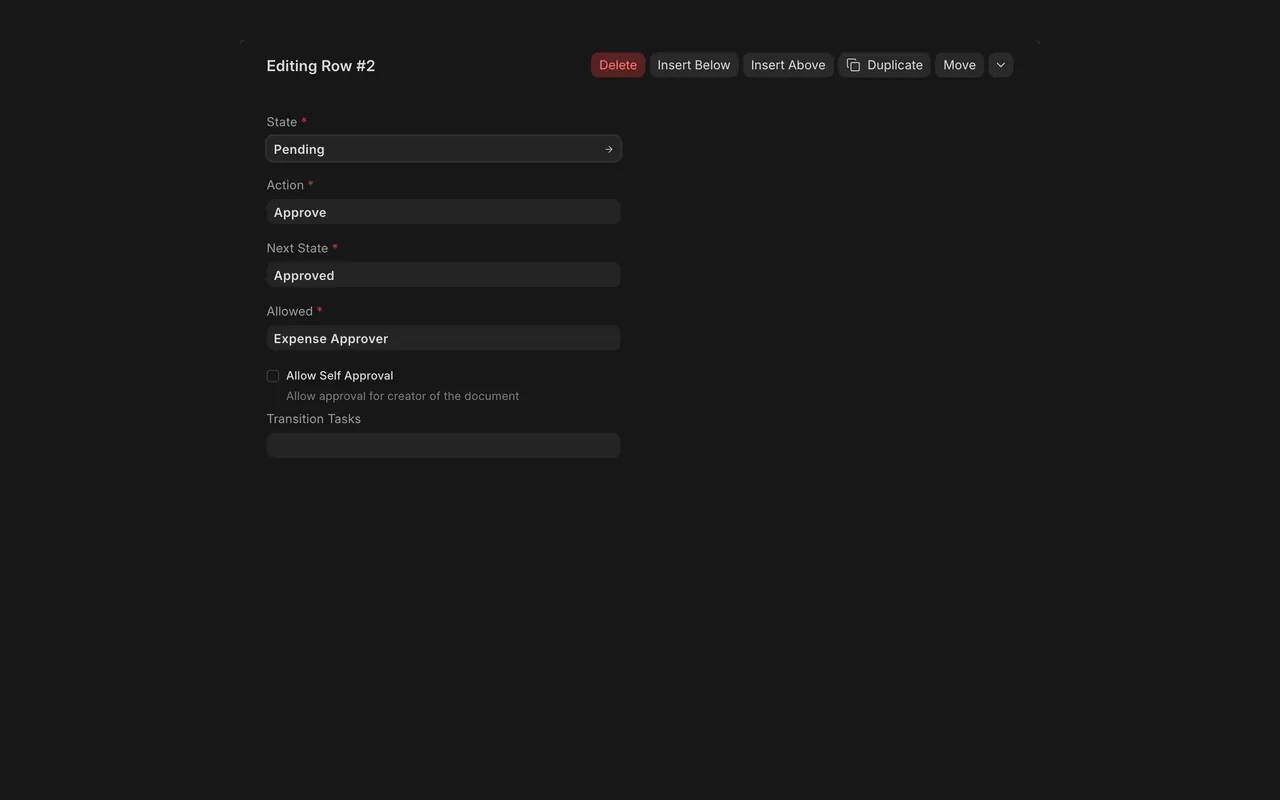This screenshot has width=1280, height=800.
Task: Edit the Next State field showing Approved
Action: click(x=444, y=275)
